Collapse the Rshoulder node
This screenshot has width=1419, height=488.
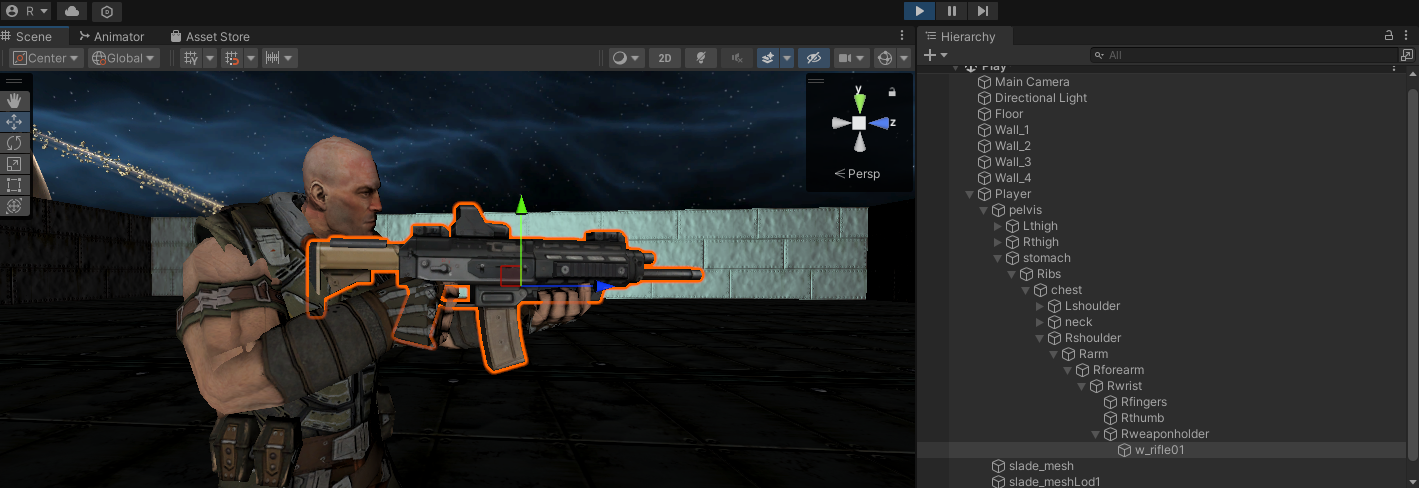pos(1039,338)
